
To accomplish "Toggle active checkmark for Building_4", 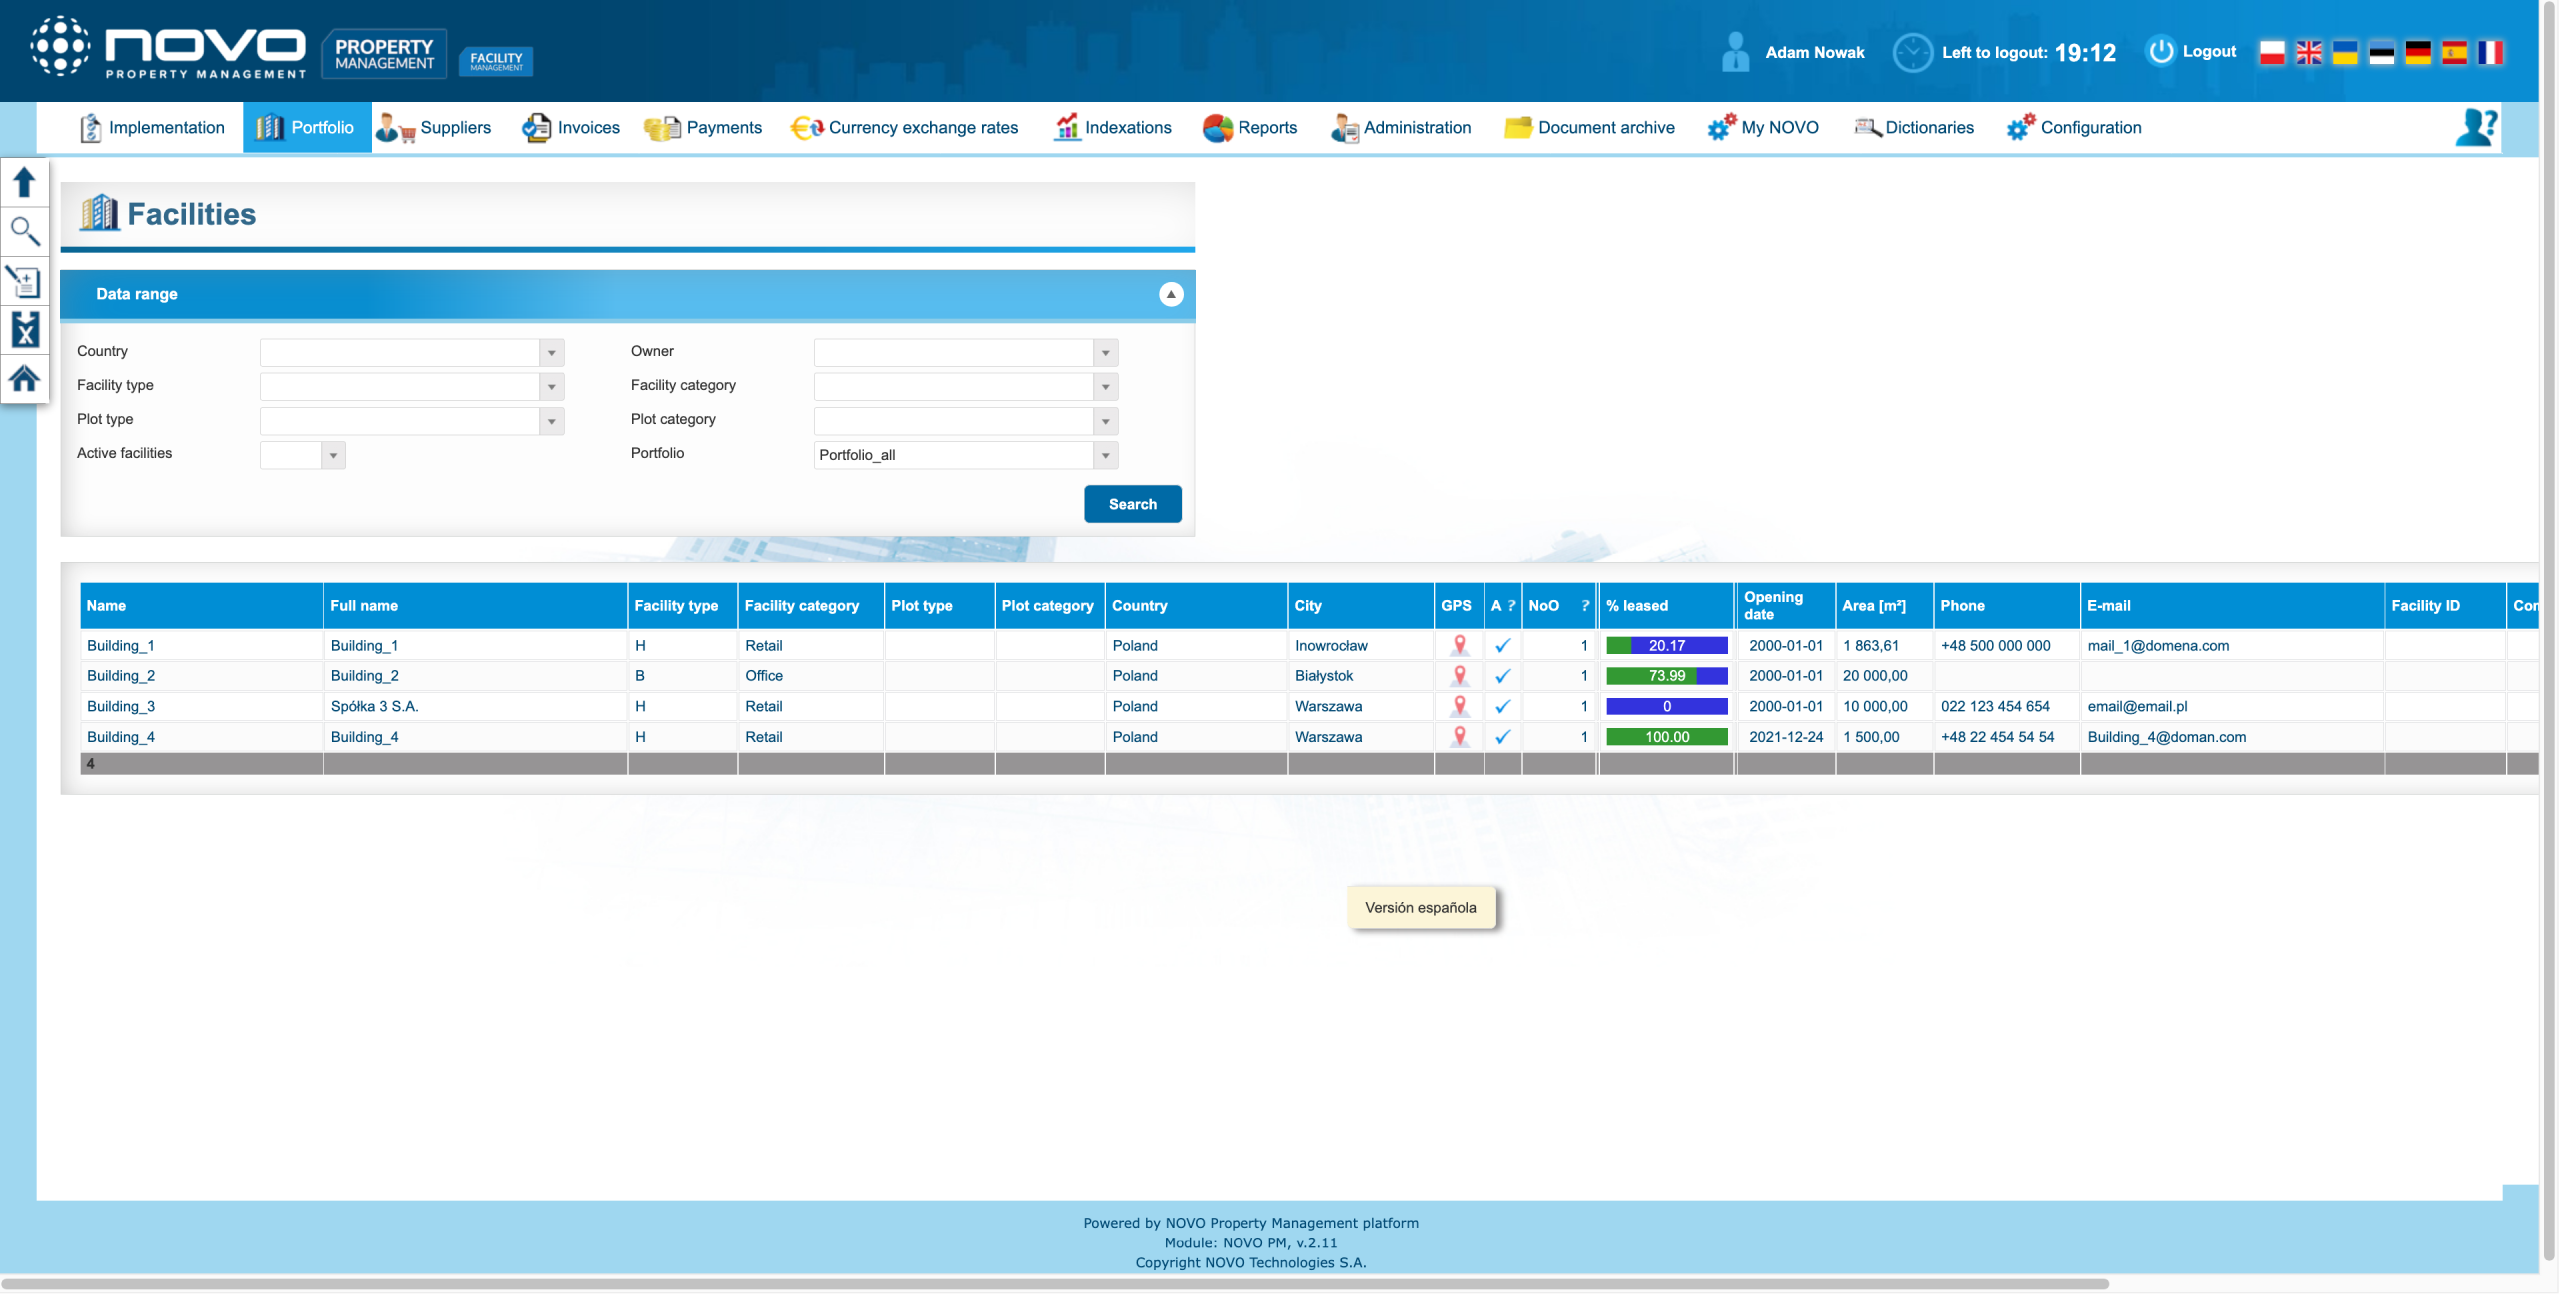I will tap(1502, 737).
